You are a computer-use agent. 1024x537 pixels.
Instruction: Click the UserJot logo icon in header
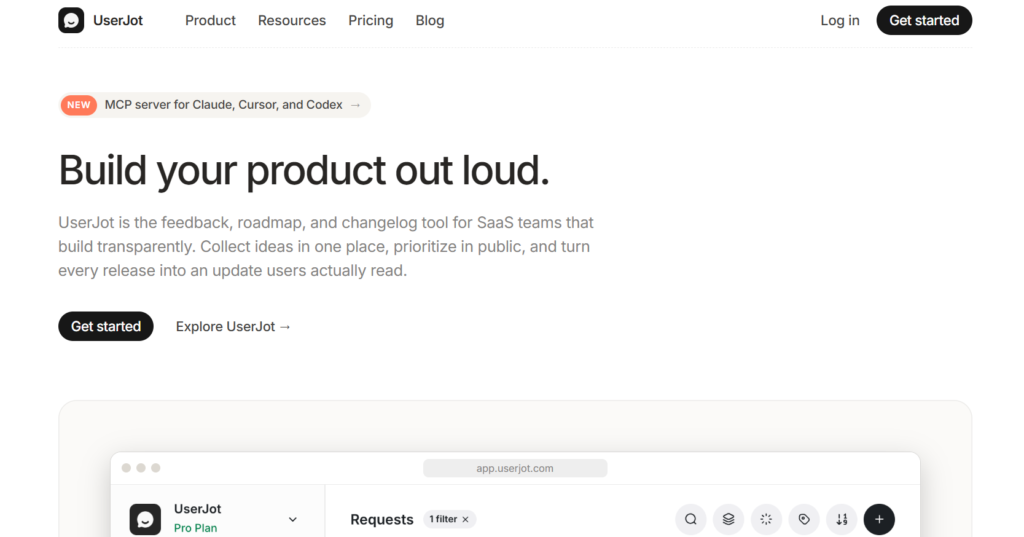71,20
